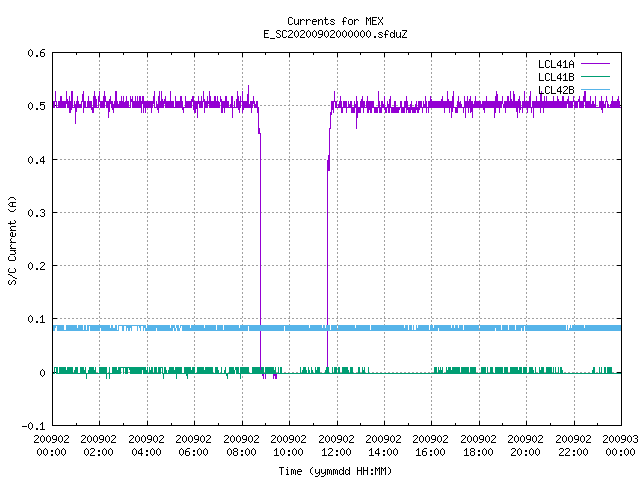Select the filename E_SC20200902000000.sfduZ subtitle
This screenshot has height=480, width=640.
(335, 34)
